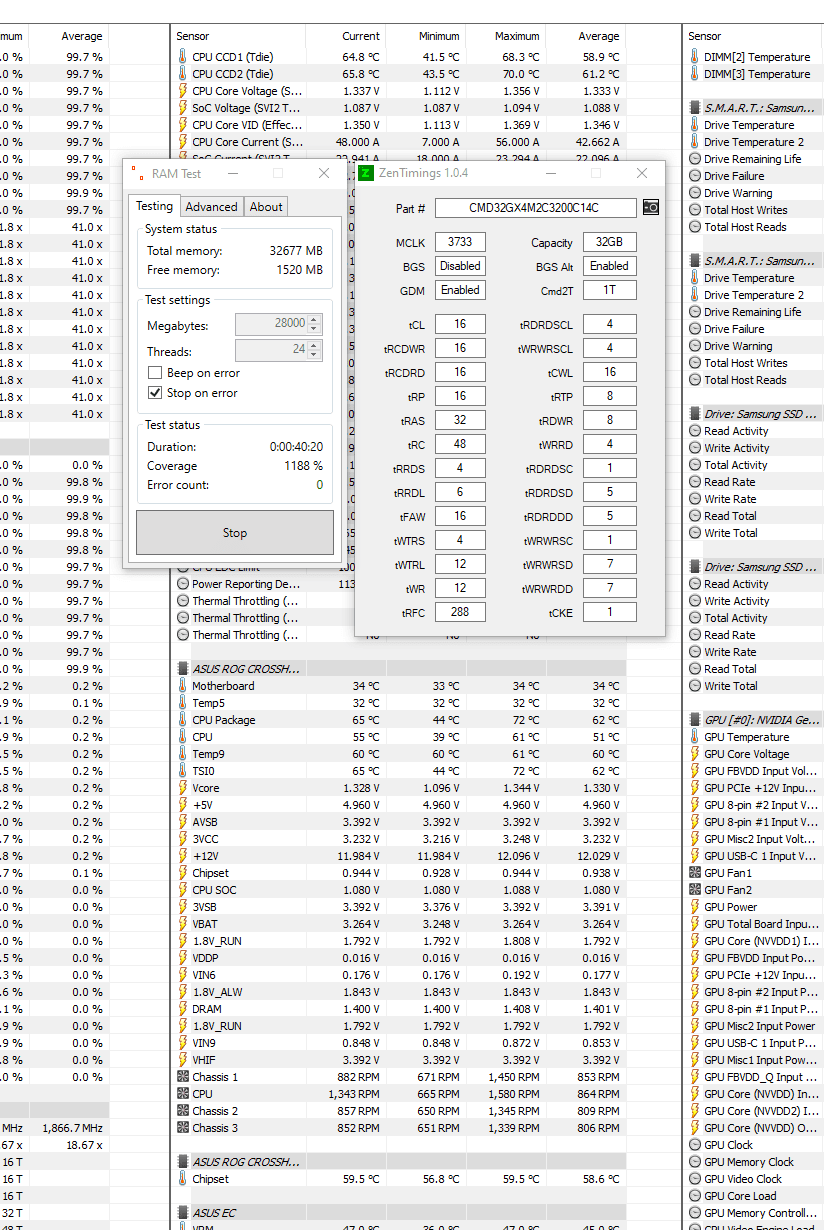Click the VBAT voltage icon

coord(182,924)
